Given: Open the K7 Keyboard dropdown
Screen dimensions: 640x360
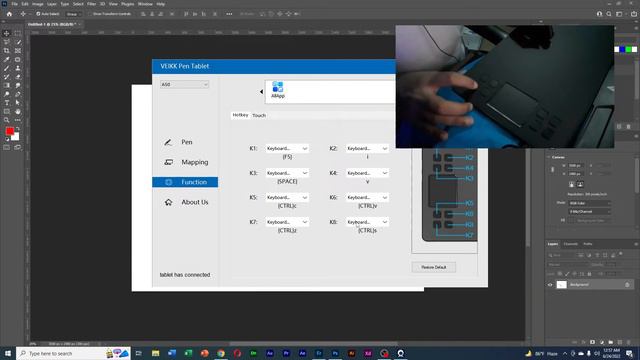Looking at the screenshot, I should [x=287, y=222].
